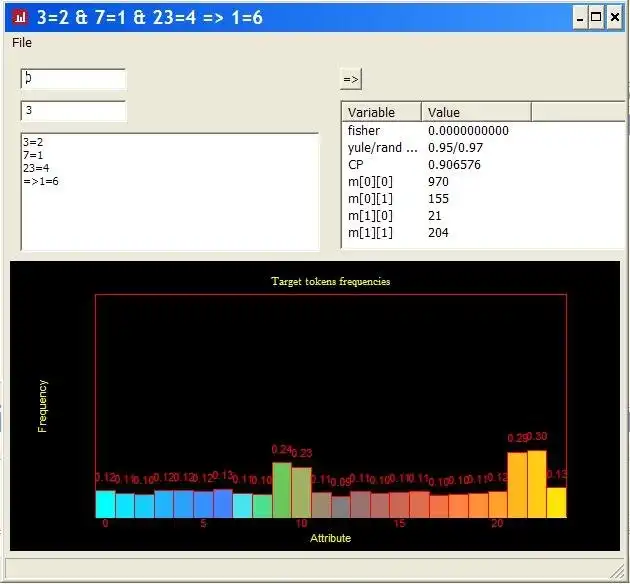630x584 pixels.
Task: Click the yellow last bar labeled 0.13
Action: pyautogui.click(x=556, y=503)
